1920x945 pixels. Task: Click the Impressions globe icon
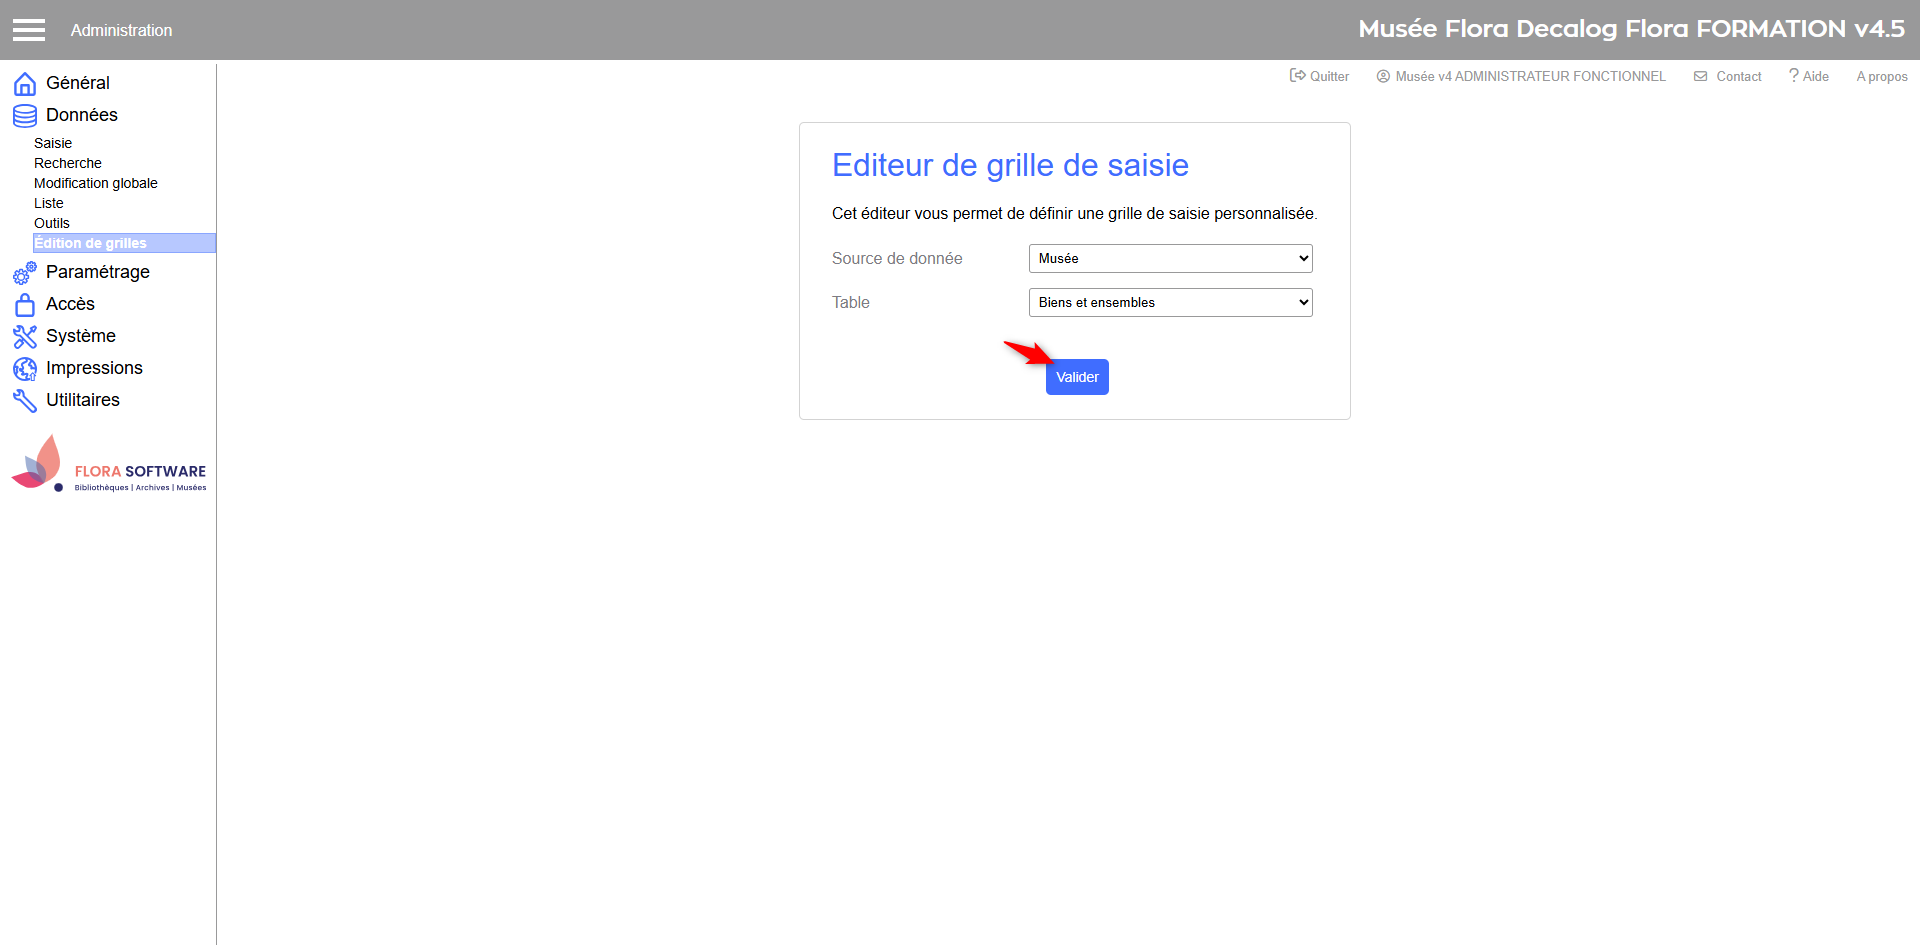25,369
